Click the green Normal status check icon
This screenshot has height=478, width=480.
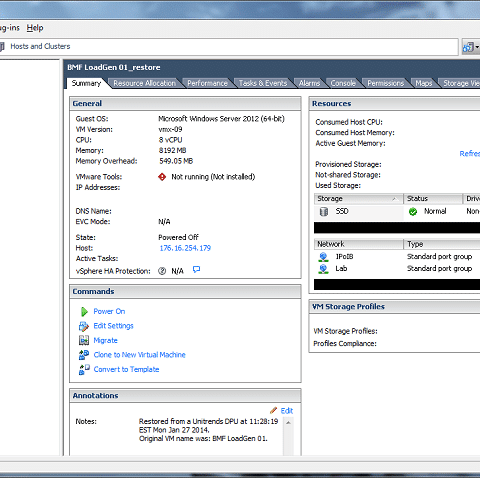pos(413,212)
